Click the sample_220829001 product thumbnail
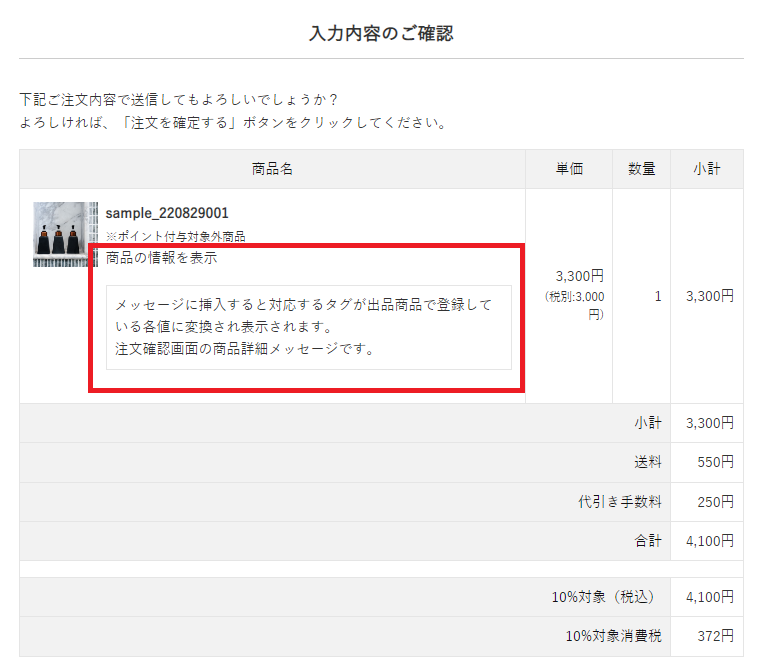Image resolution: width=765 pixels, height=669 pixels. 65,234
